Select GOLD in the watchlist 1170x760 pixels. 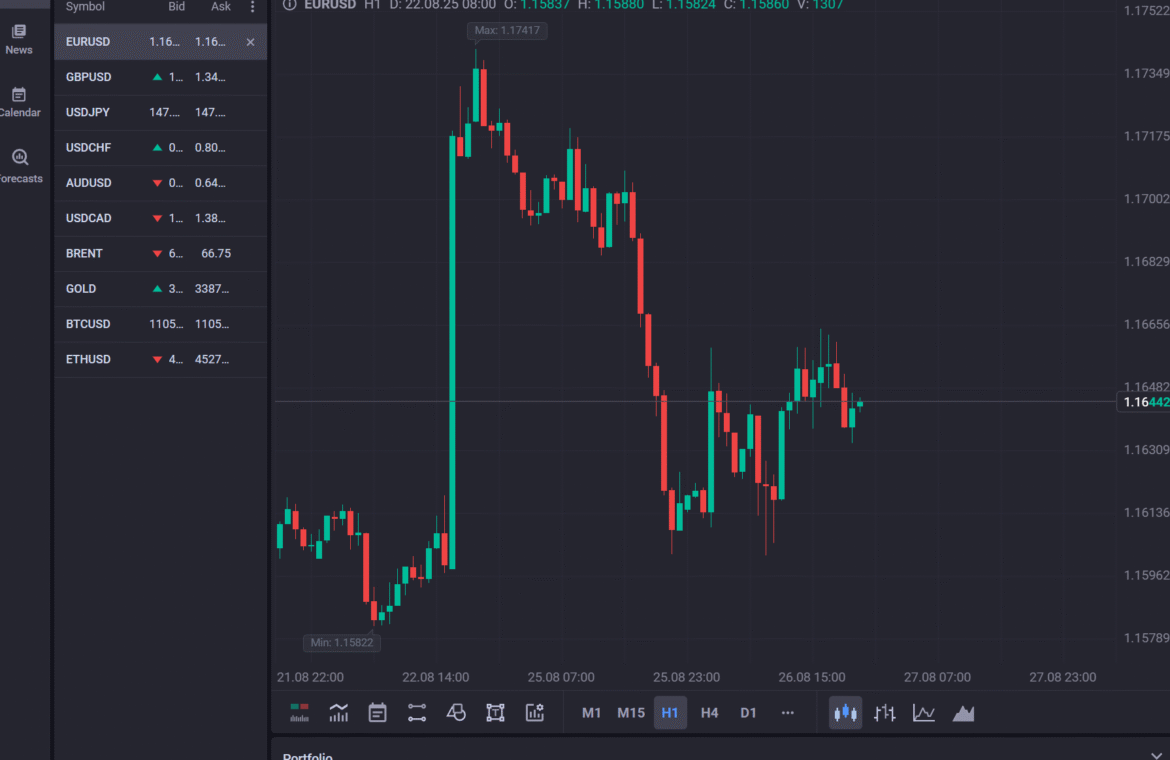pyautogui.click(x=81, y=289)
